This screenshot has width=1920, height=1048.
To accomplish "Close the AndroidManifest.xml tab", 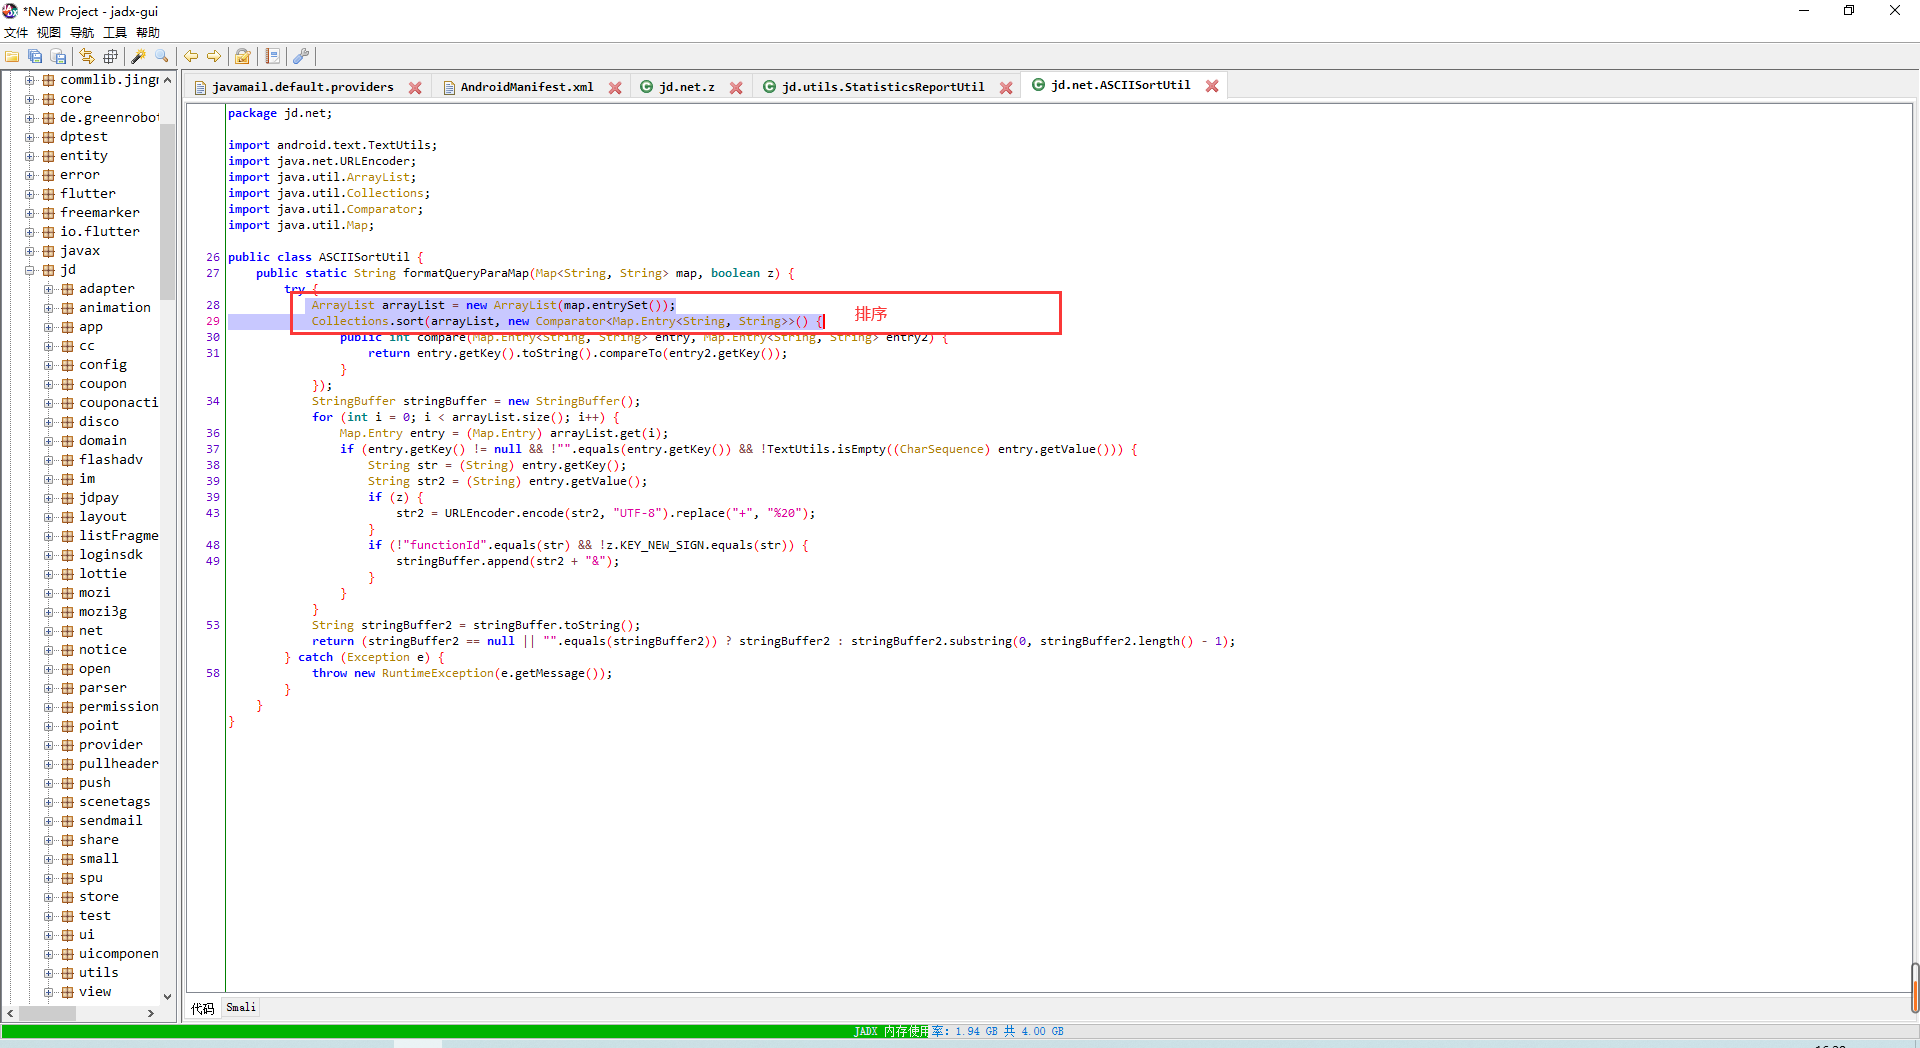I will point(615,88).
